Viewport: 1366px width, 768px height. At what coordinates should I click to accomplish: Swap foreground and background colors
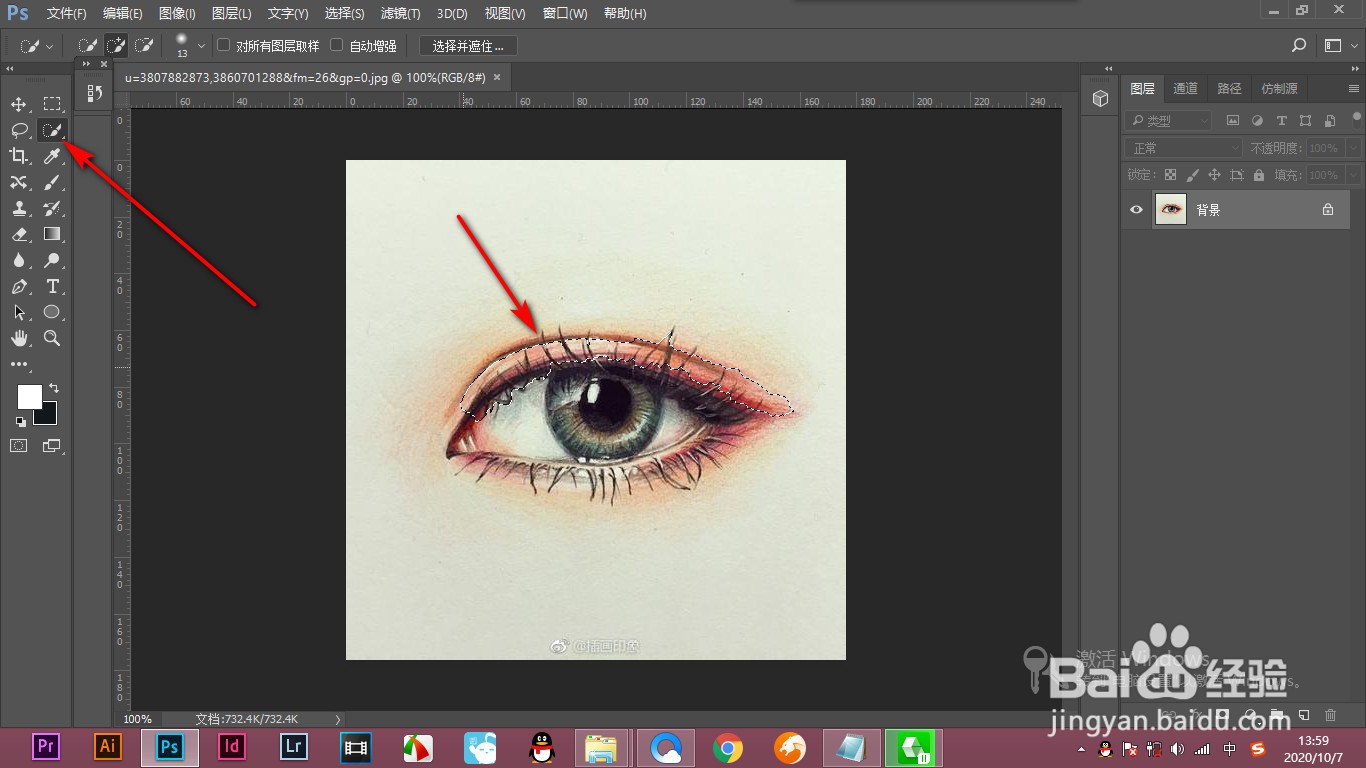[x=54, y=388]
